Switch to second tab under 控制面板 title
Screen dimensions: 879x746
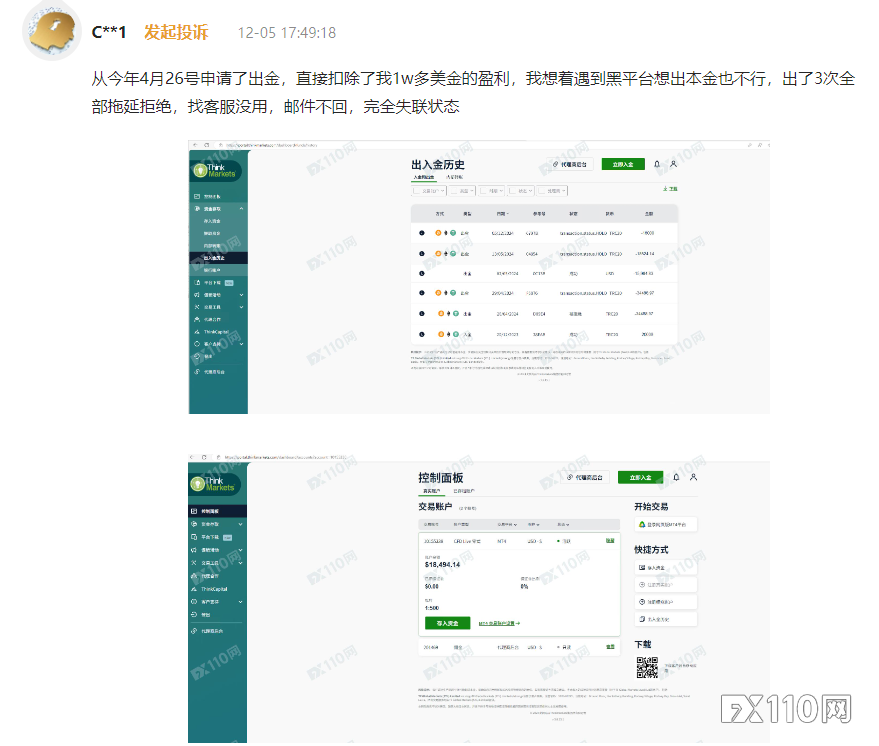point(464,491)
